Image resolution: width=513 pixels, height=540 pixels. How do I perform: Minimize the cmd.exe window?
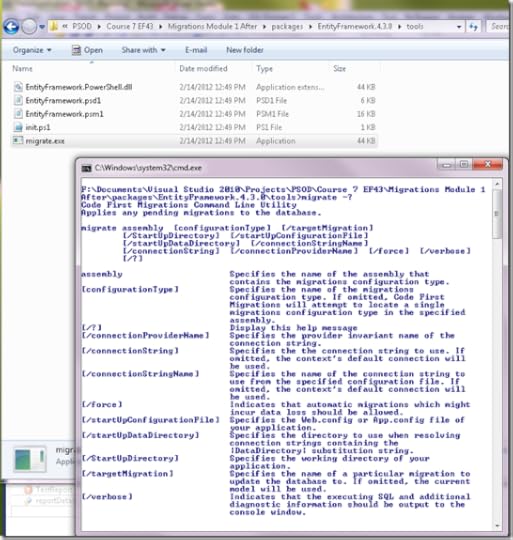[447, 165]
